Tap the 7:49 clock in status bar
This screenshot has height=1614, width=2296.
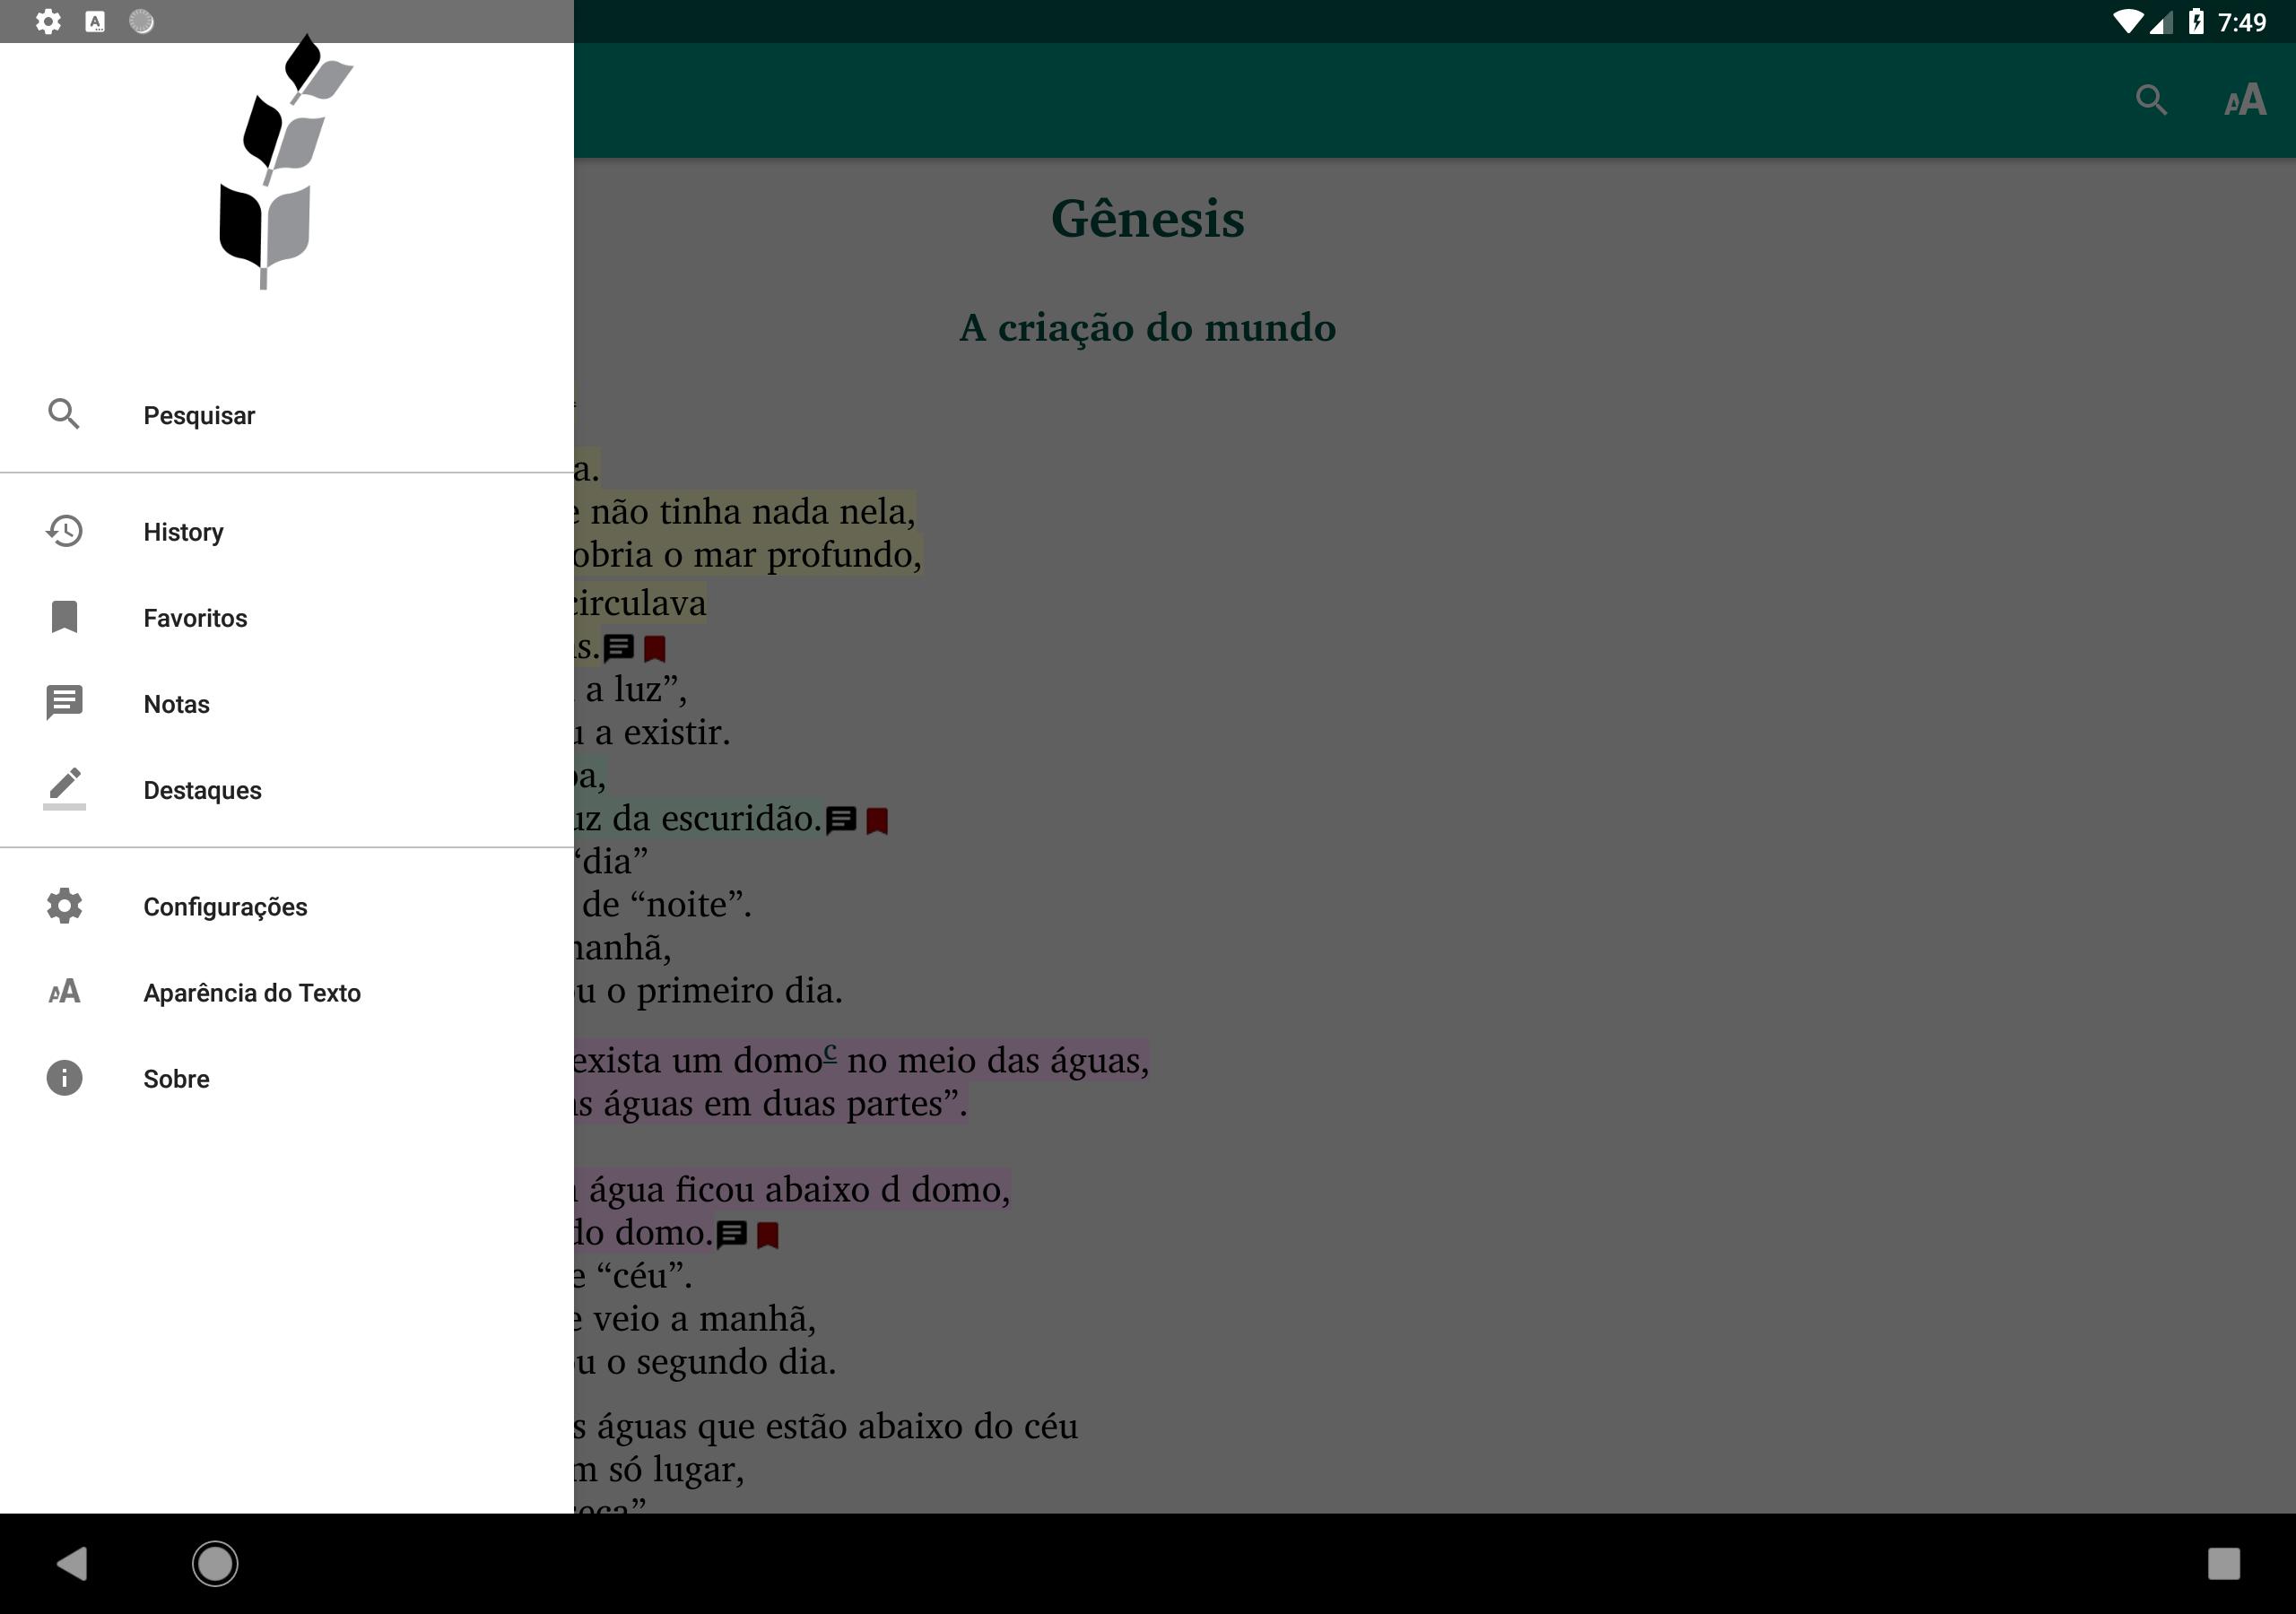(2243, 22)
